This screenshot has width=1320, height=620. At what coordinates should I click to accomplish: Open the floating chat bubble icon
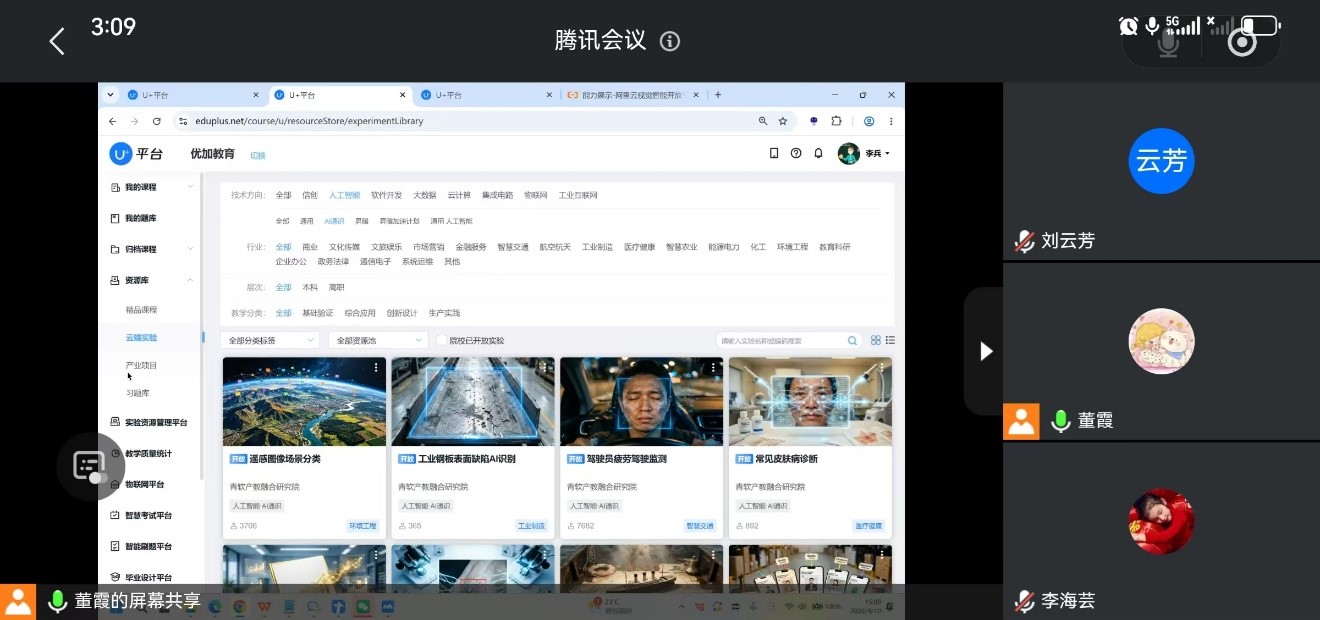point(90,466)
